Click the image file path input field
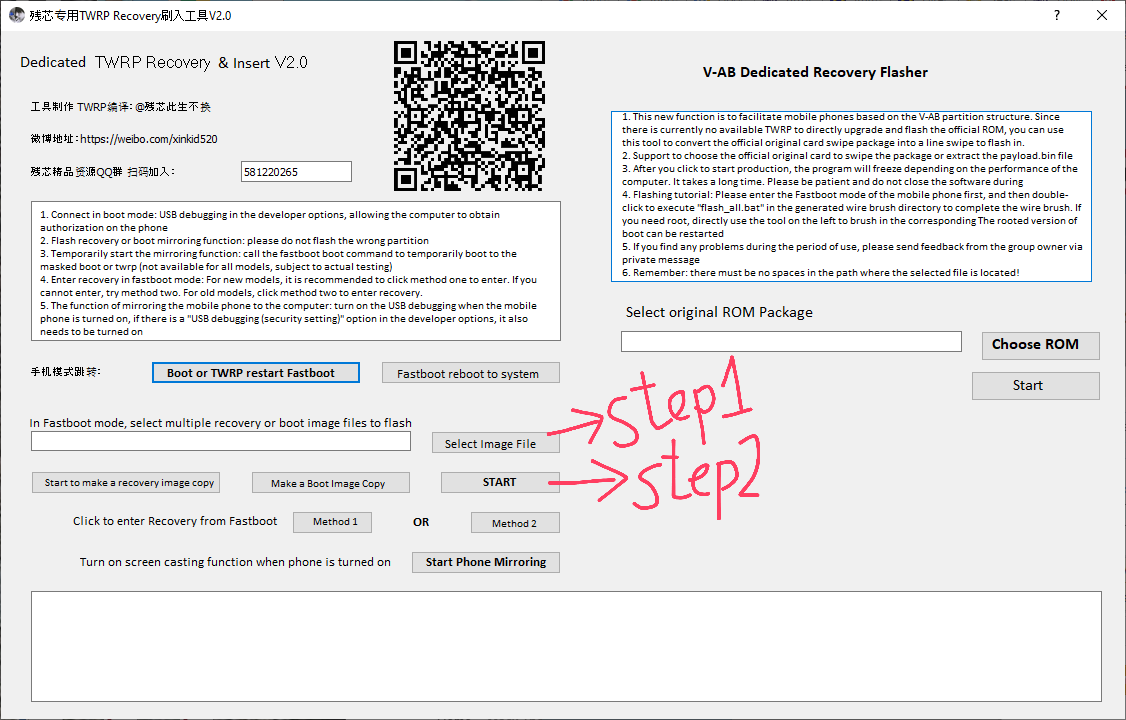Image resolution: width=1126 pixels, height=720 pixels. pyautogui.click(x=221, y=441)
